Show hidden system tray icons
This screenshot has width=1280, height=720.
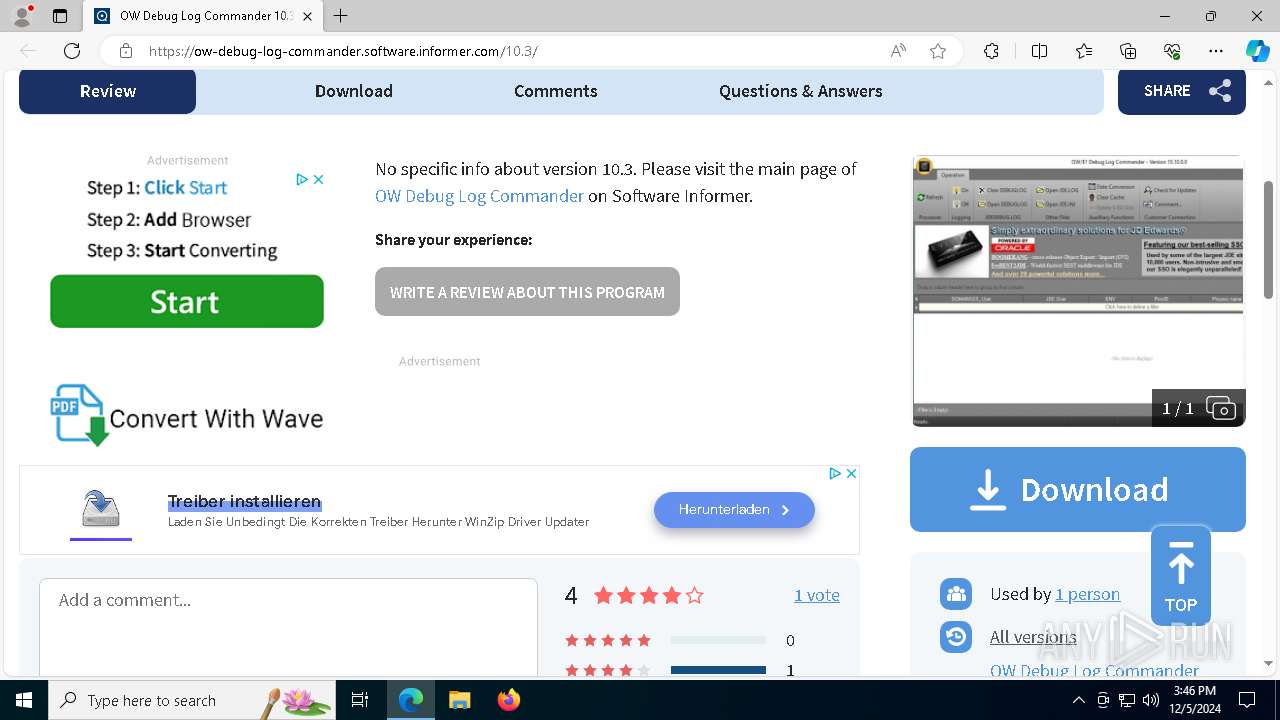click(x=1078, y=700)
